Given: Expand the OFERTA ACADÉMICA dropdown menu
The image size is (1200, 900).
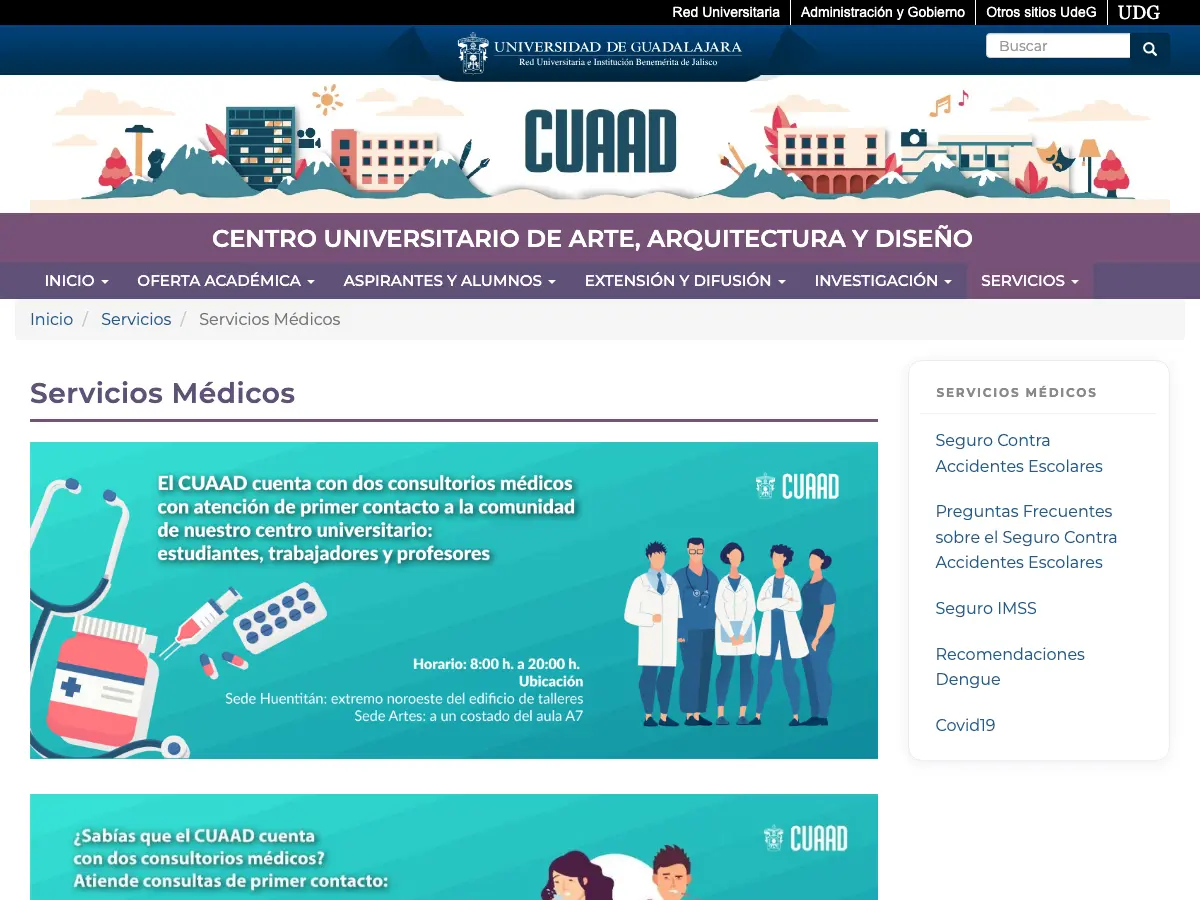Looking at the screenshot, I should pyautogui.click(x=226, y=281).
